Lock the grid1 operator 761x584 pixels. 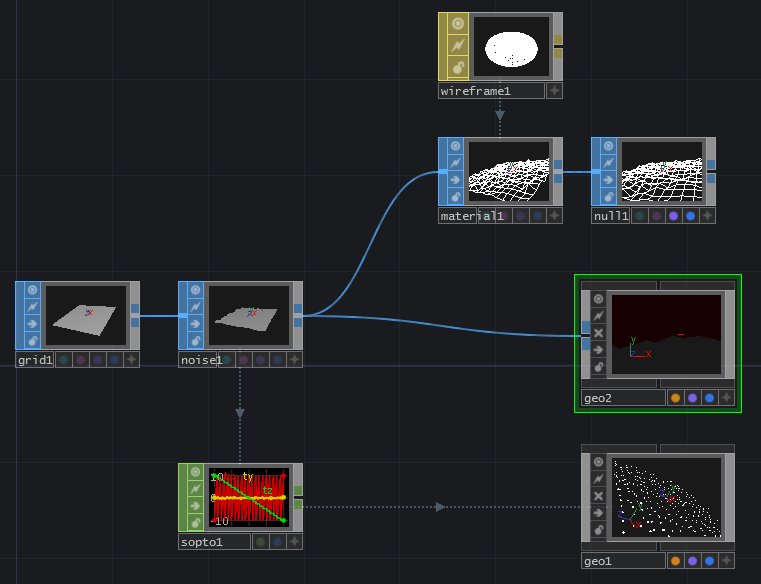pyautogui.click(x=32, y=342)
